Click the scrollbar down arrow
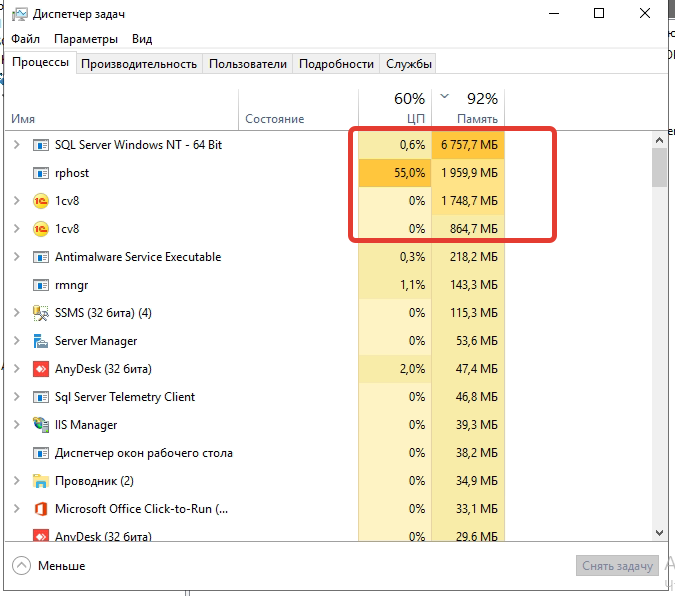 click(659, 533)
